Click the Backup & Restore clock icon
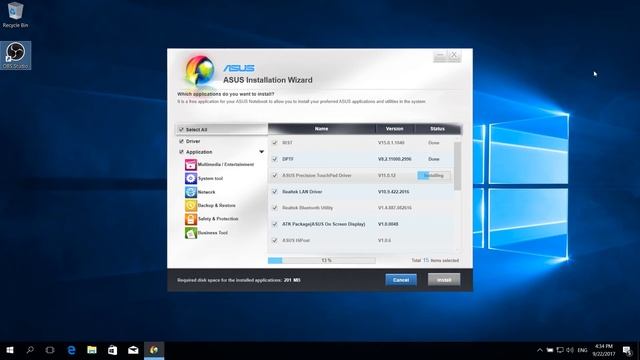Screen dimensions: 640x360 tap(191, 205)
